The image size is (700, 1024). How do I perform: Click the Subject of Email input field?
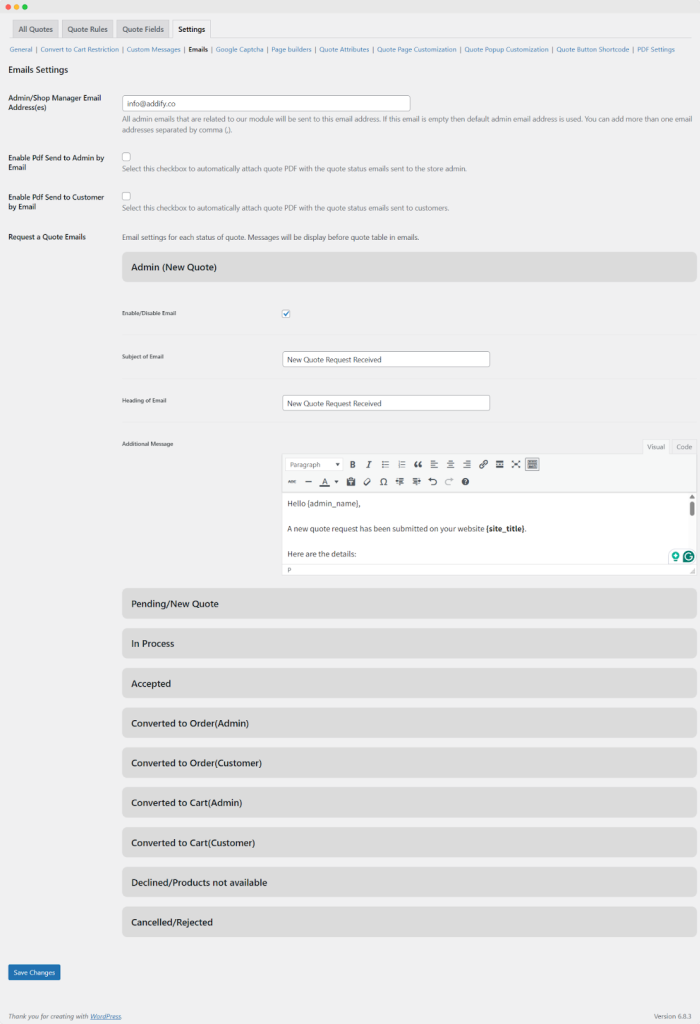[x=386, y=359]
